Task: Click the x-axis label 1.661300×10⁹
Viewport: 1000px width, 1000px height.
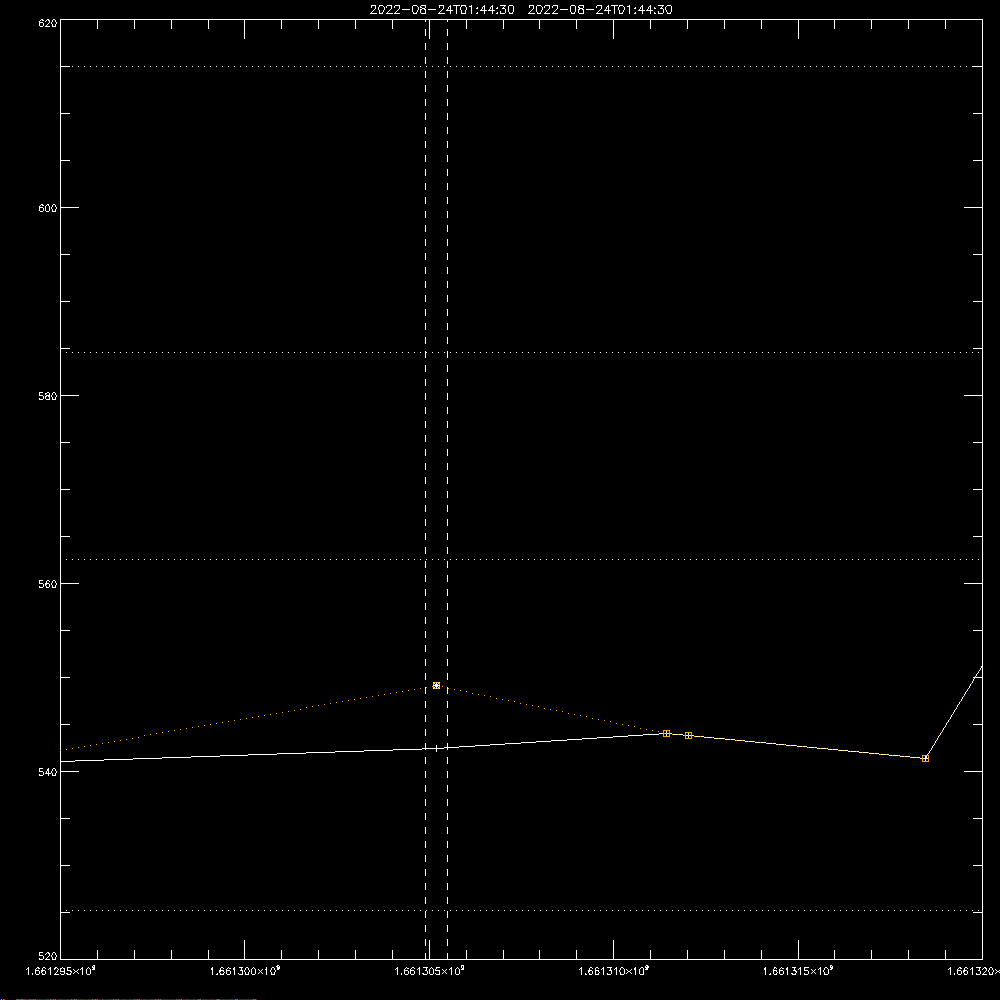Action: tap(244, 971)
